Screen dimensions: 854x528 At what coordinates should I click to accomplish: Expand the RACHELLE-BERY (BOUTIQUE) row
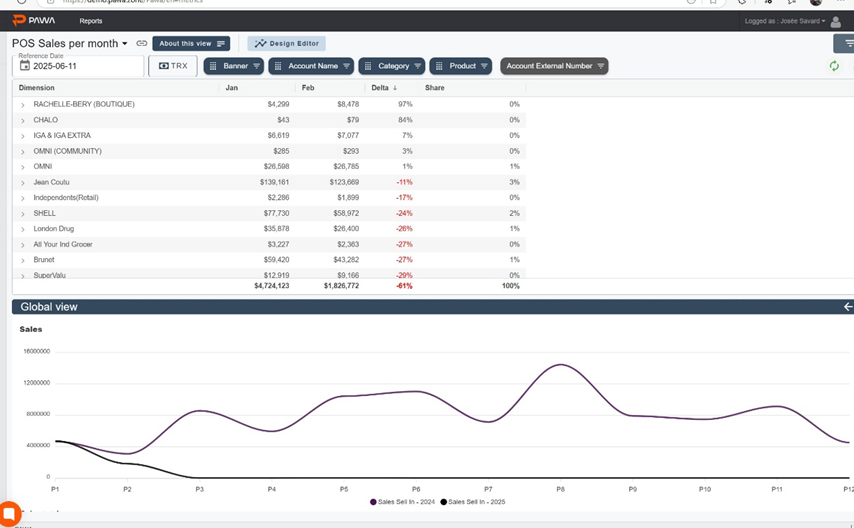pyautogui.click(x=23, y=105)
